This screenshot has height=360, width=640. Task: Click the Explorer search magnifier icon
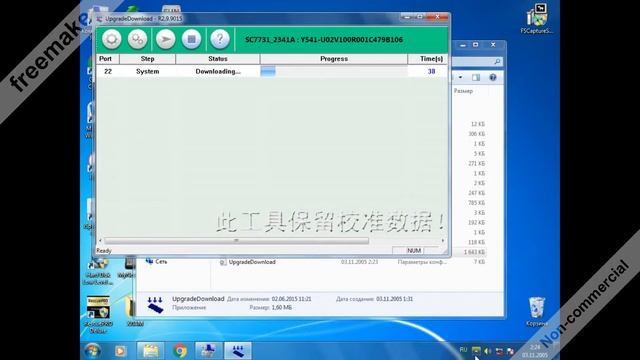(497, 62)
